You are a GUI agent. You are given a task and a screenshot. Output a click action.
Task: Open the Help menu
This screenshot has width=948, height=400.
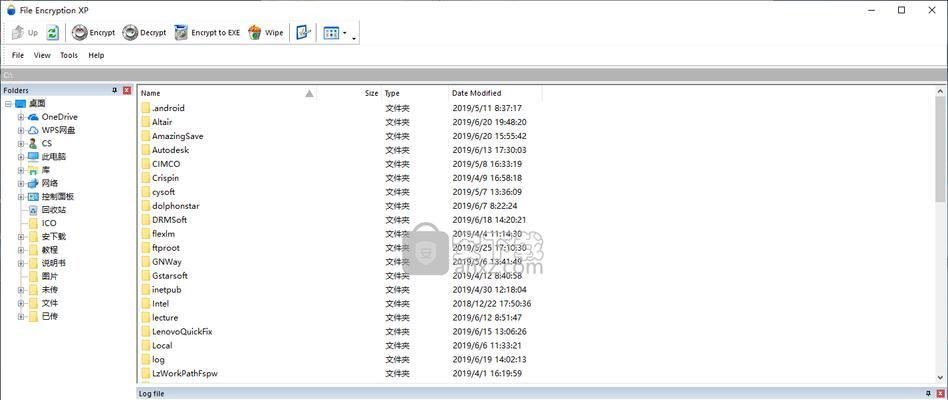click(x=96, y=55)
